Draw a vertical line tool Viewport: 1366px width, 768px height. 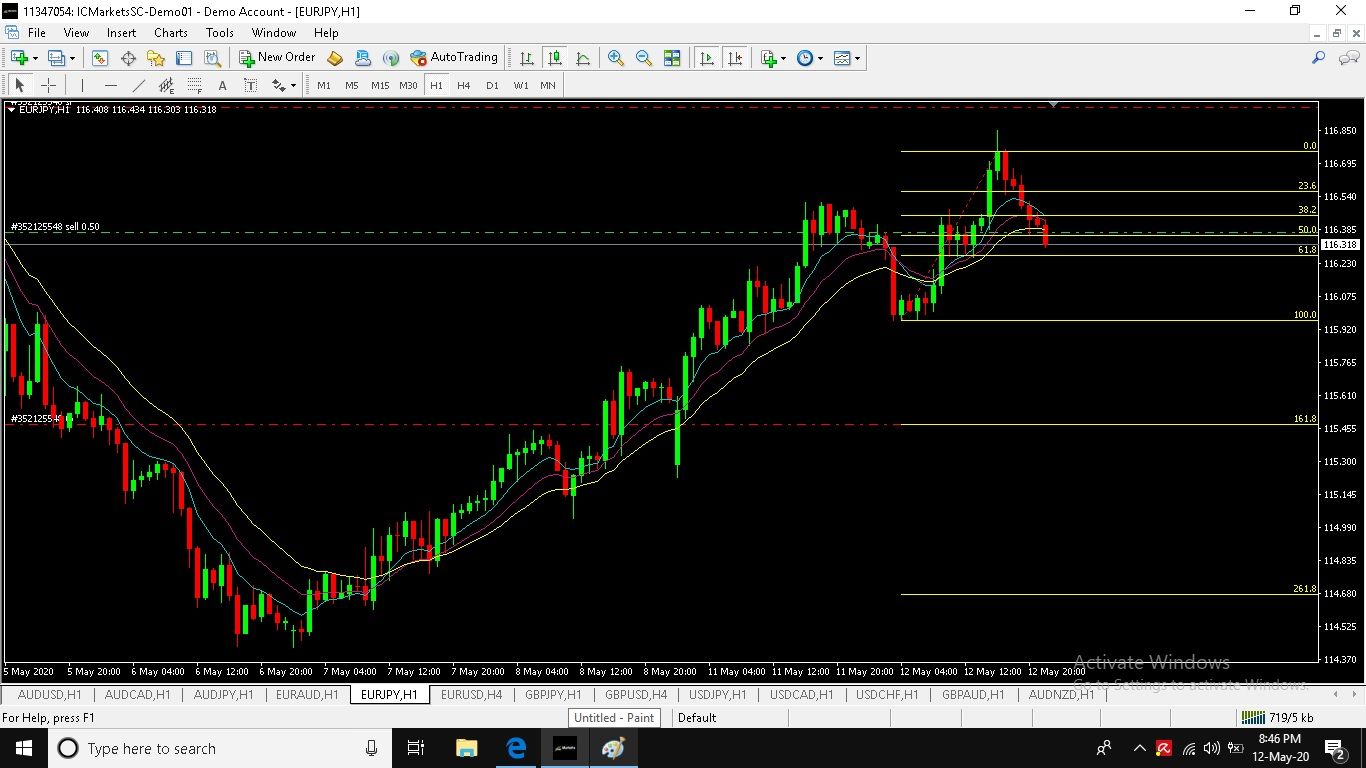[x=82, y=85]
